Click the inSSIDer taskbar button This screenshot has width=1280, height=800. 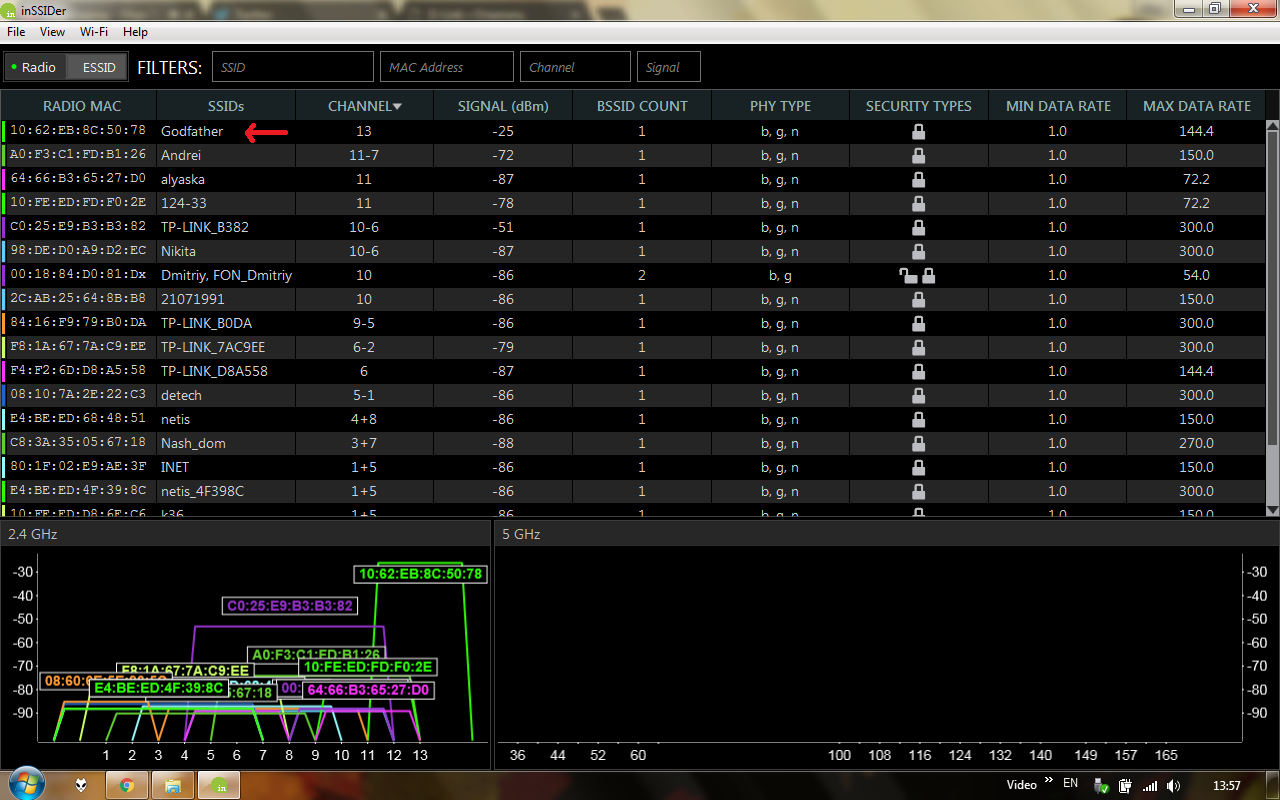click(219, 785)
